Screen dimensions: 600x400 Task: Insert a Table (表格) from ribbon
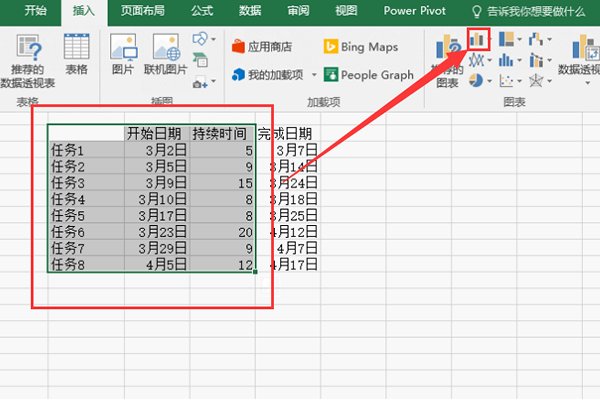coord(77,54)
